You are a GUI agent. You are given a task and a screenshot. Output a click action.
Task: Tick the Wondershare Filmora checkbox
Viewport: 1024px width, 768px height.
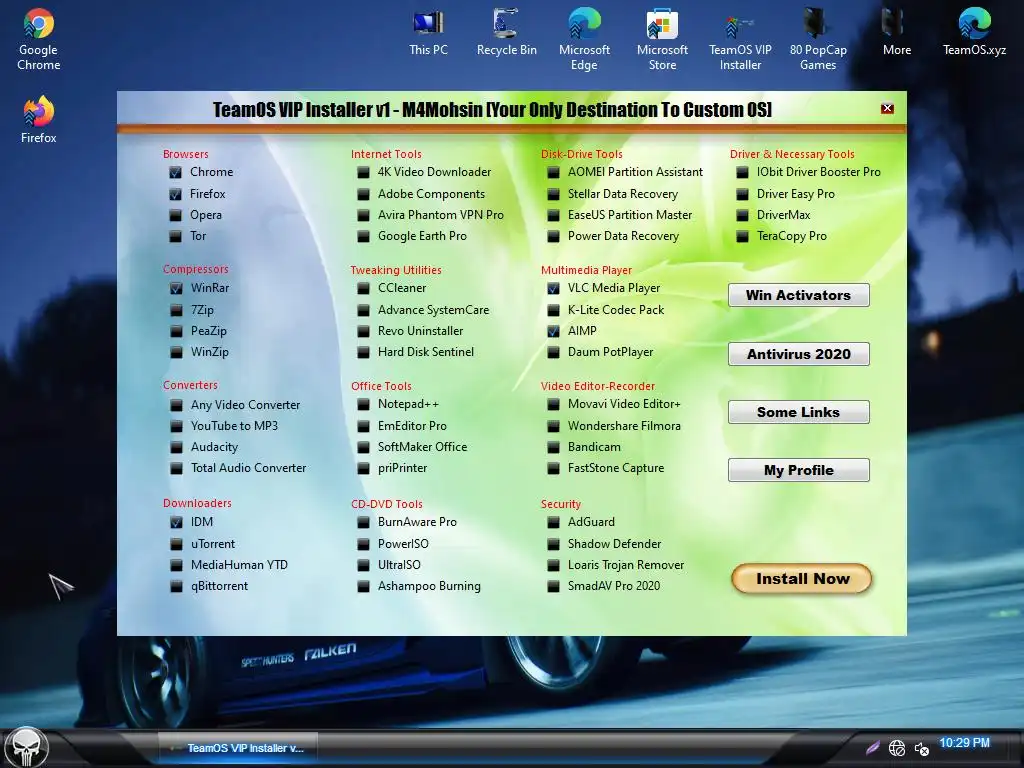(553, 426)
